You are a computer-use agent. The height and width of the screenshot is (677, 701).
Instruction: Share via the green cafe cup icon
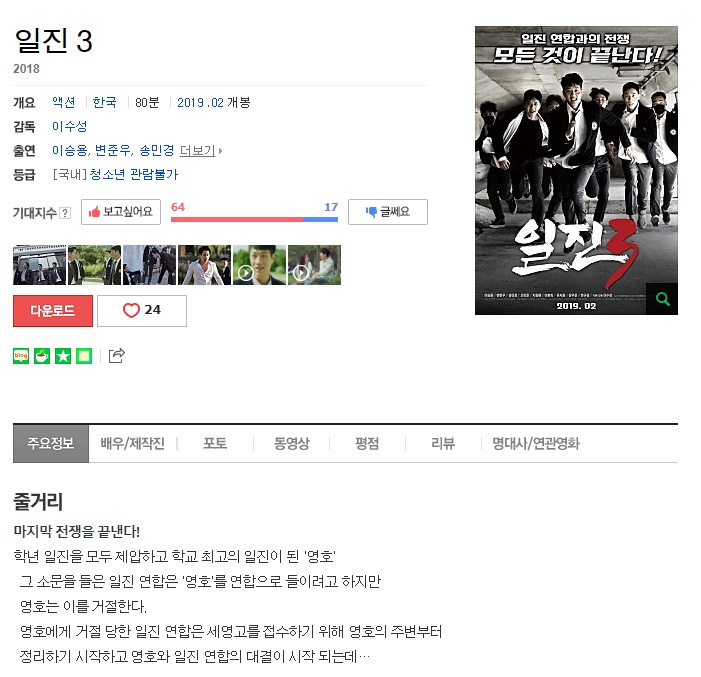[42, 356]
